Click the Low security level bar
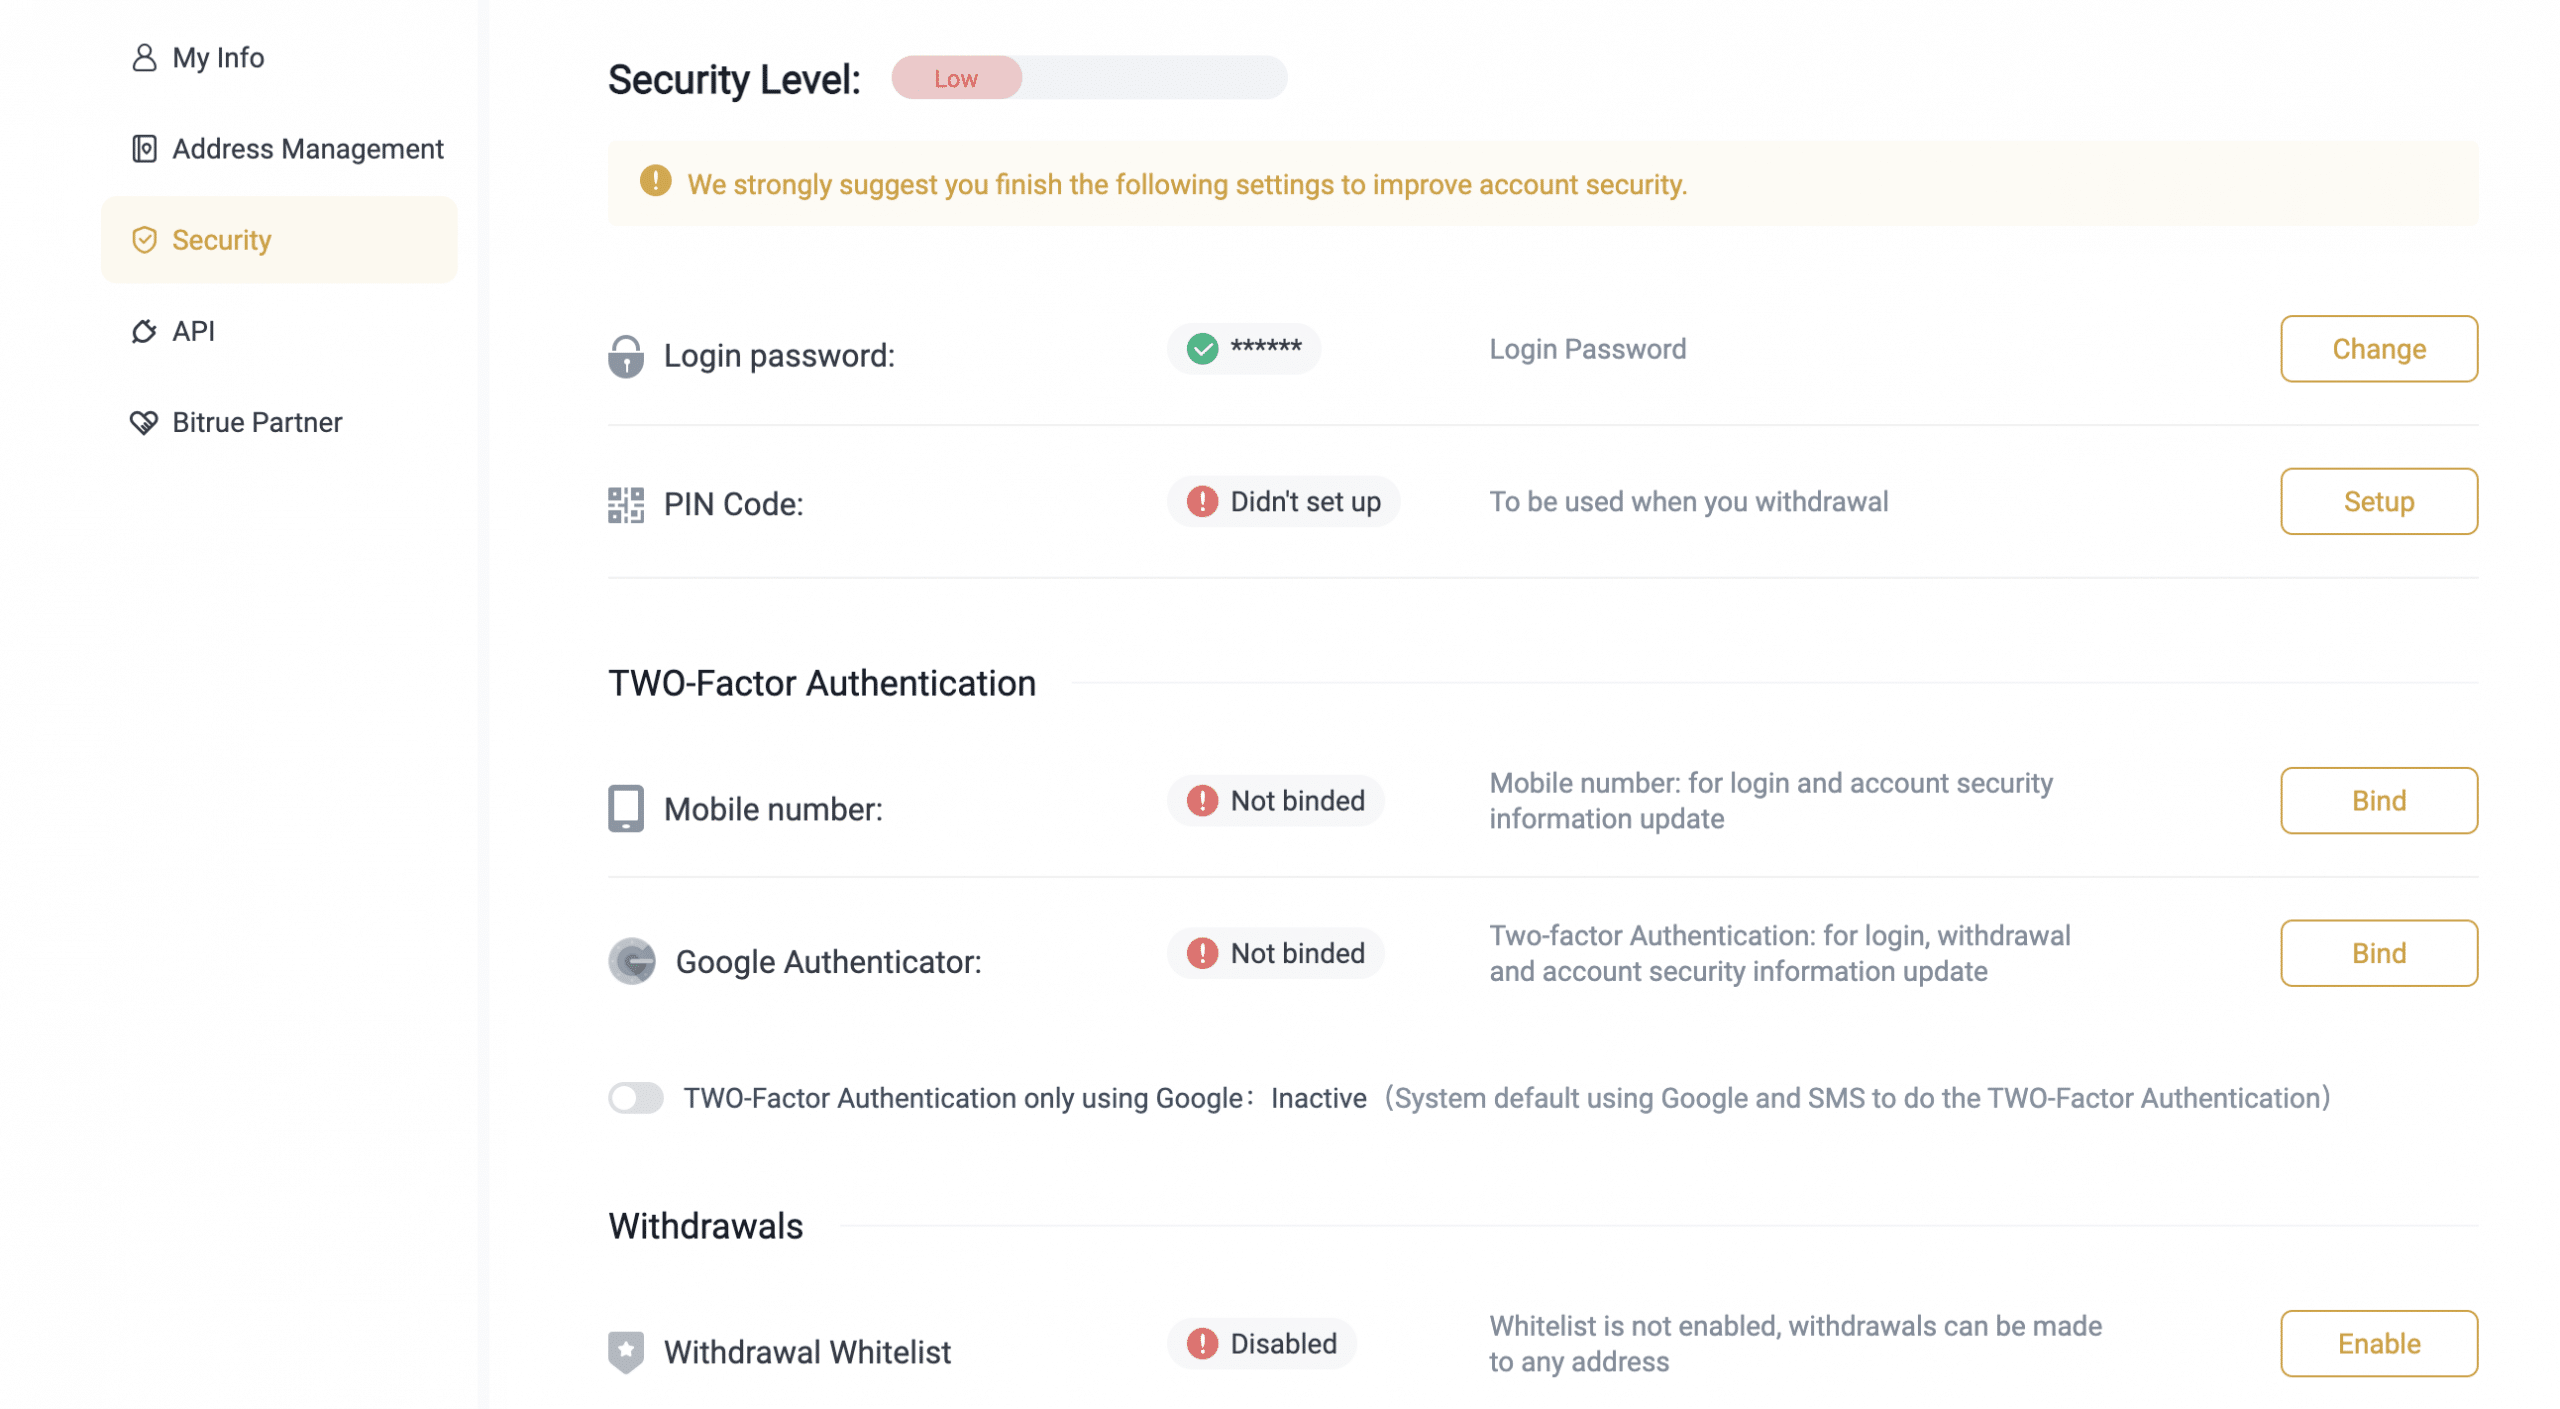Screen dimensions: 2560x1409 tap(1089, 78)
